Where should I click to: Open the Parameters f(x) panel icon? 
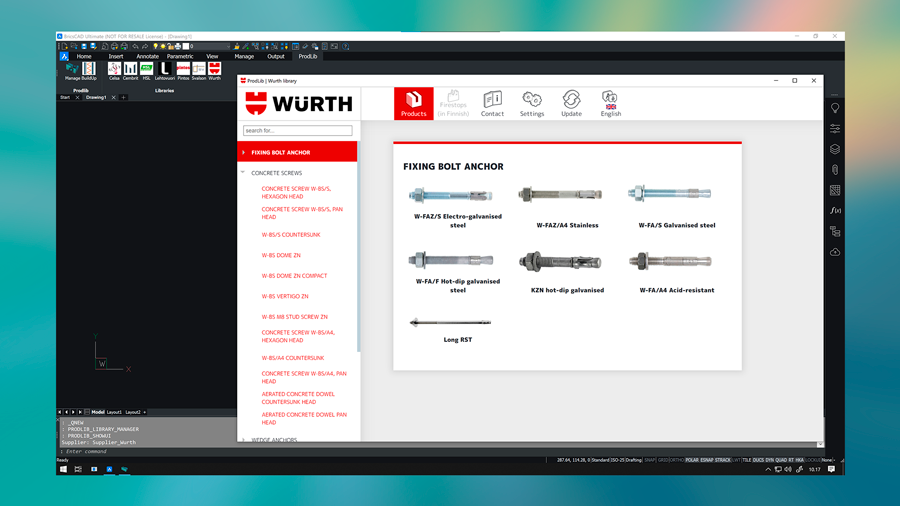pyautogui.click(x=835, y=211)
